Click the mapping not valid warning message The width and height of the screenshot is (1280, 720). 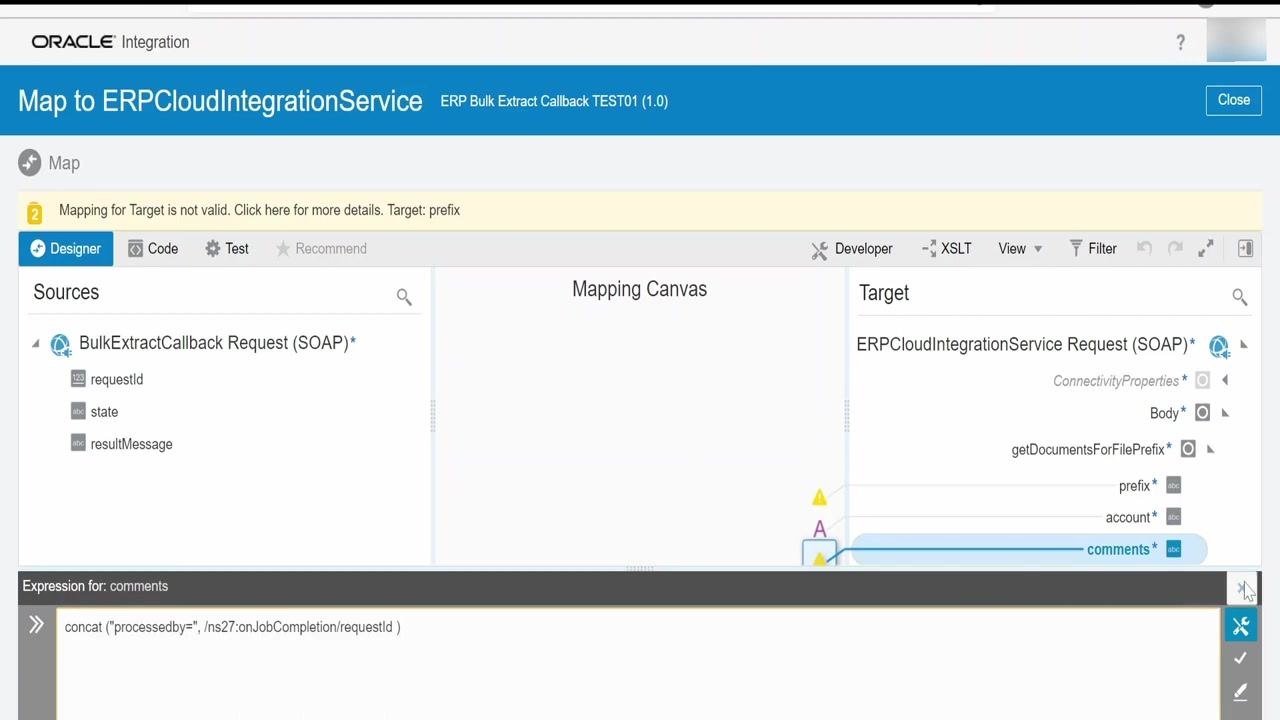pos(259,210)
